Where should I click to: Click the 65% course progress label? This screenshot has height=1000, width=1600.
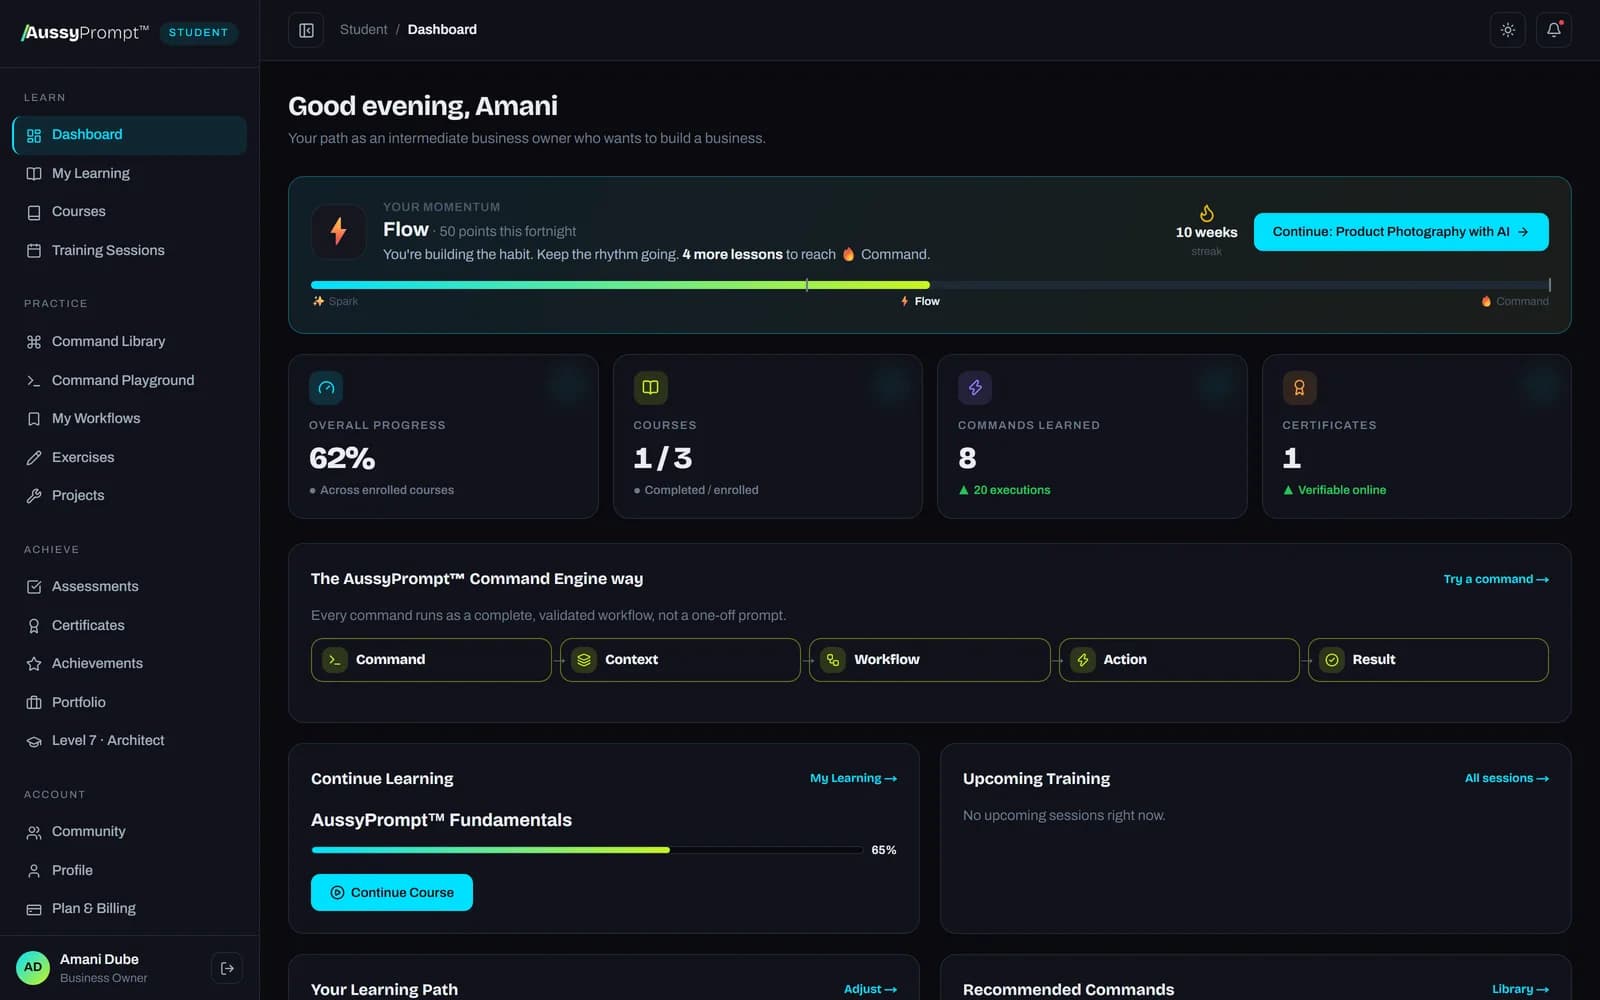point(884,850)
